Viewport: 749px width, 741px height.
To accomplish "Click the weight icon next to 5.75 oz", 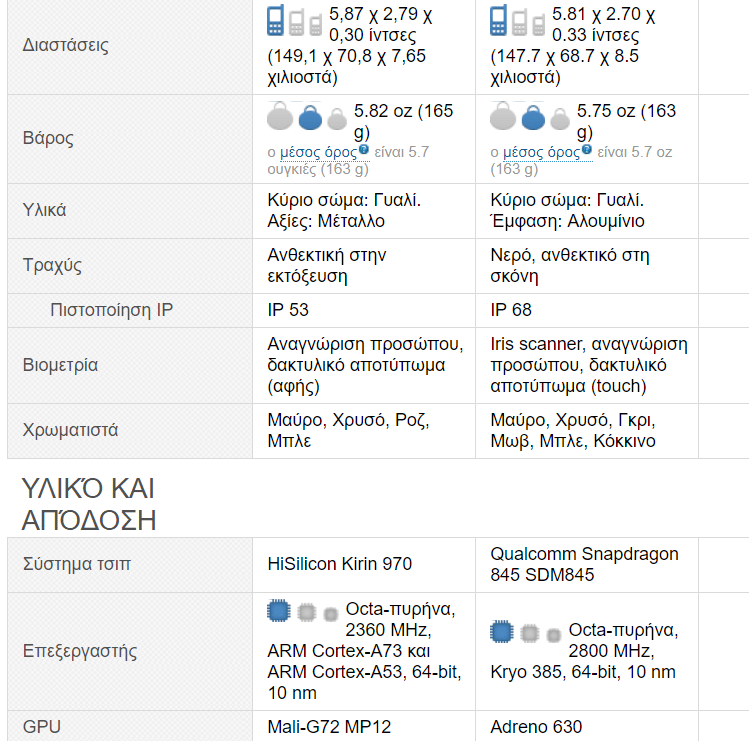I will pyautogui.click(x=532, y=118).
